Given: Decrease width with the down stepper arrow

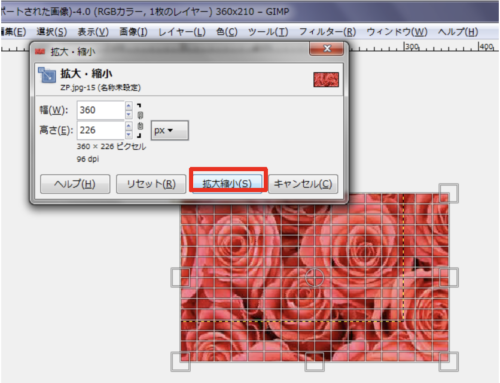Looking at the screenshot, I should [x=129, y=114].
